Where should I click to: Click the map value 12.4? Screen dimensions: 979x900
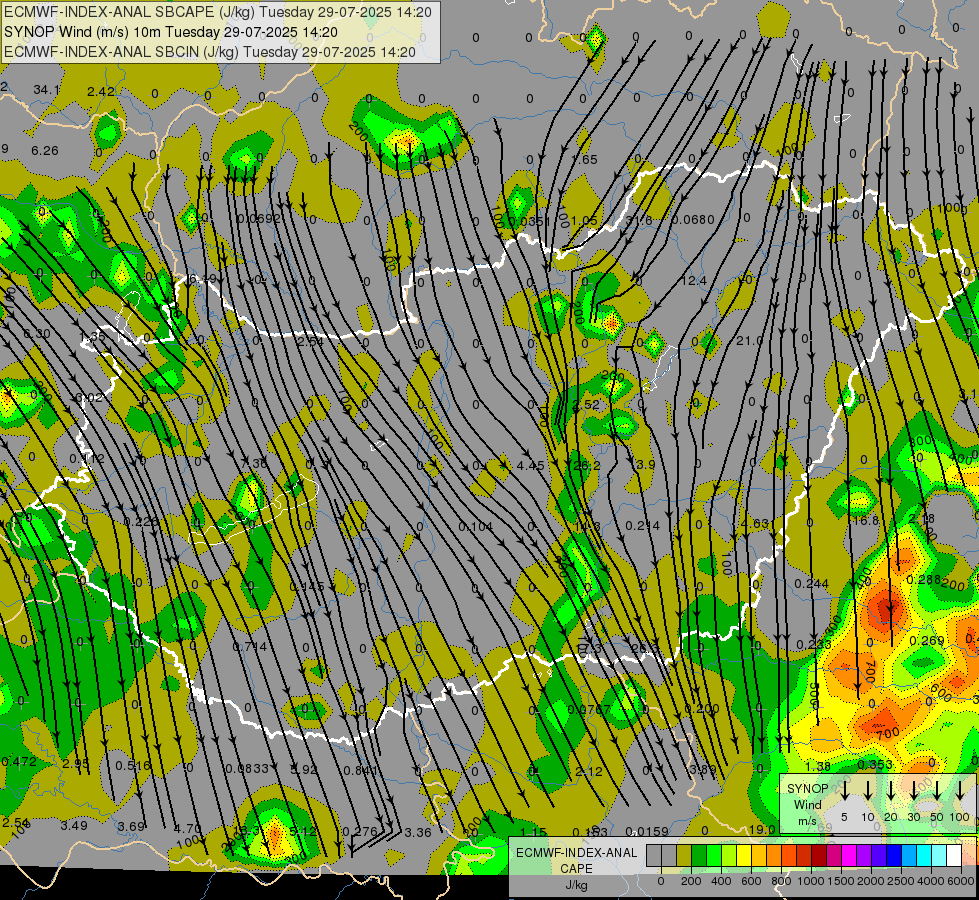click(x=694, y=280)
